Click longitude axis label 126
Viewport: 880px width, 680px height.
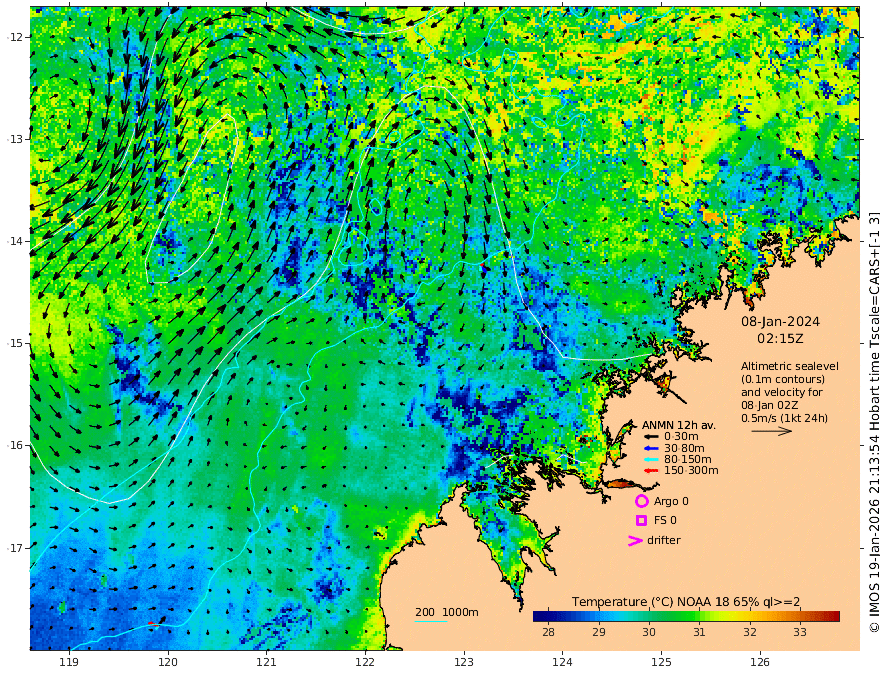click(760, 662)
